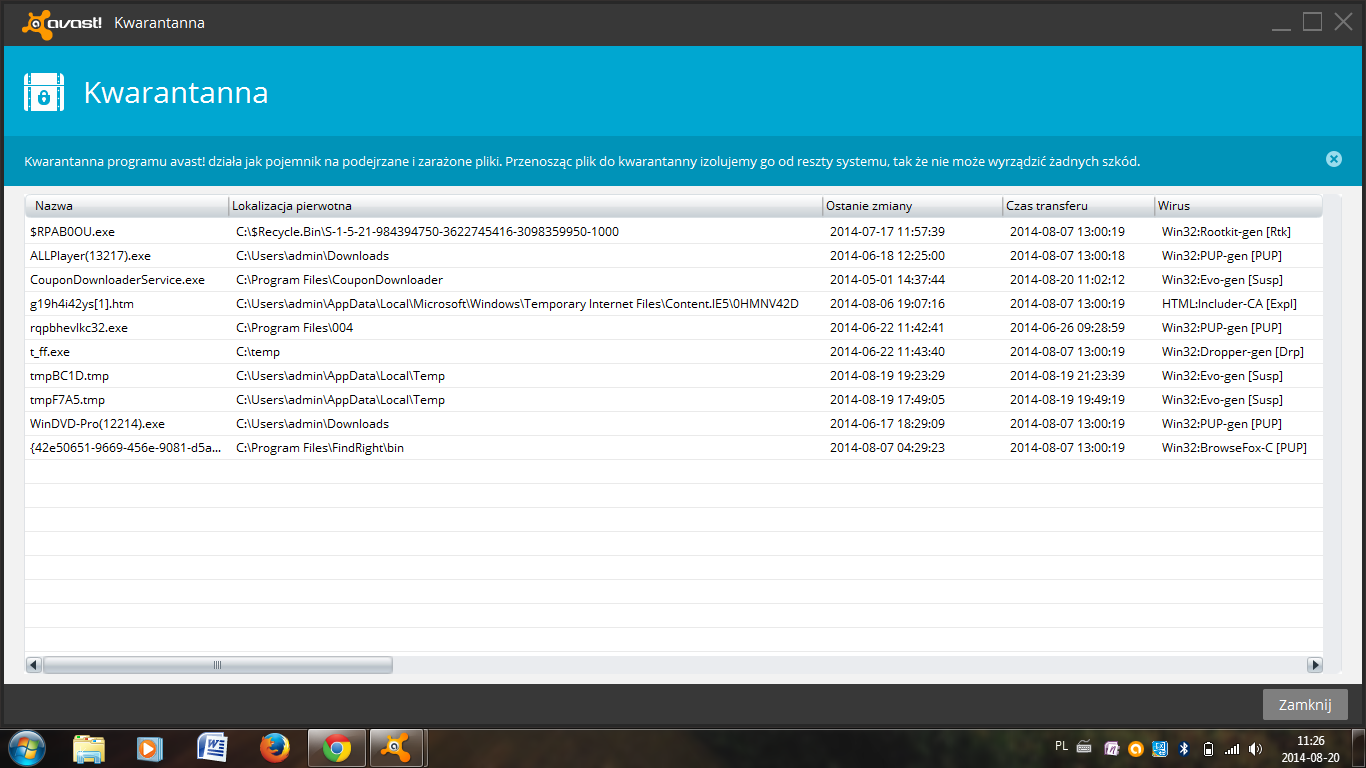The image size is (1366, 768).
Task: Dismiss the blue quarantine info banner
Action: (x=1333, y=159)
